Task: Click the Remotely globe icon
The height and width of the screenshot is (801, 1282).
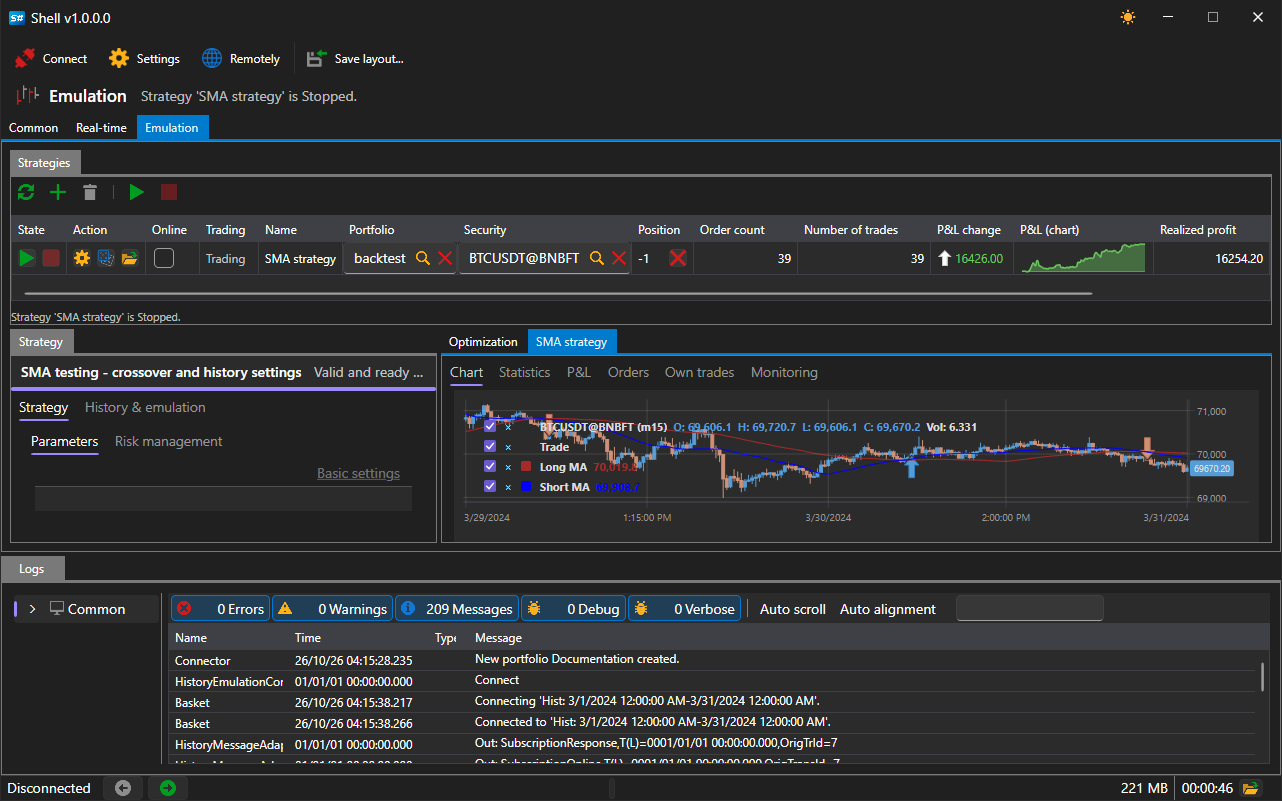Action: 212,59
